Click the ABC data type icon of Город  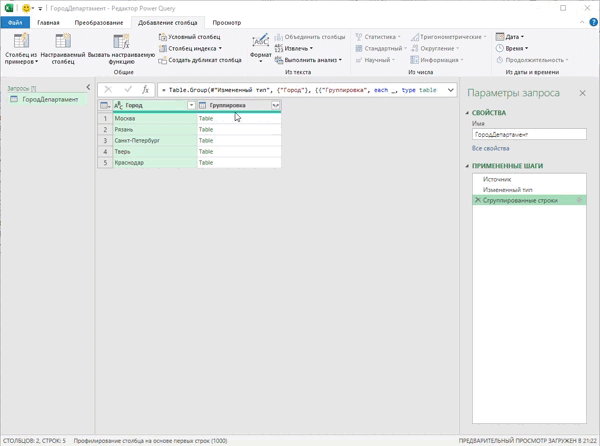pos(118,105)
